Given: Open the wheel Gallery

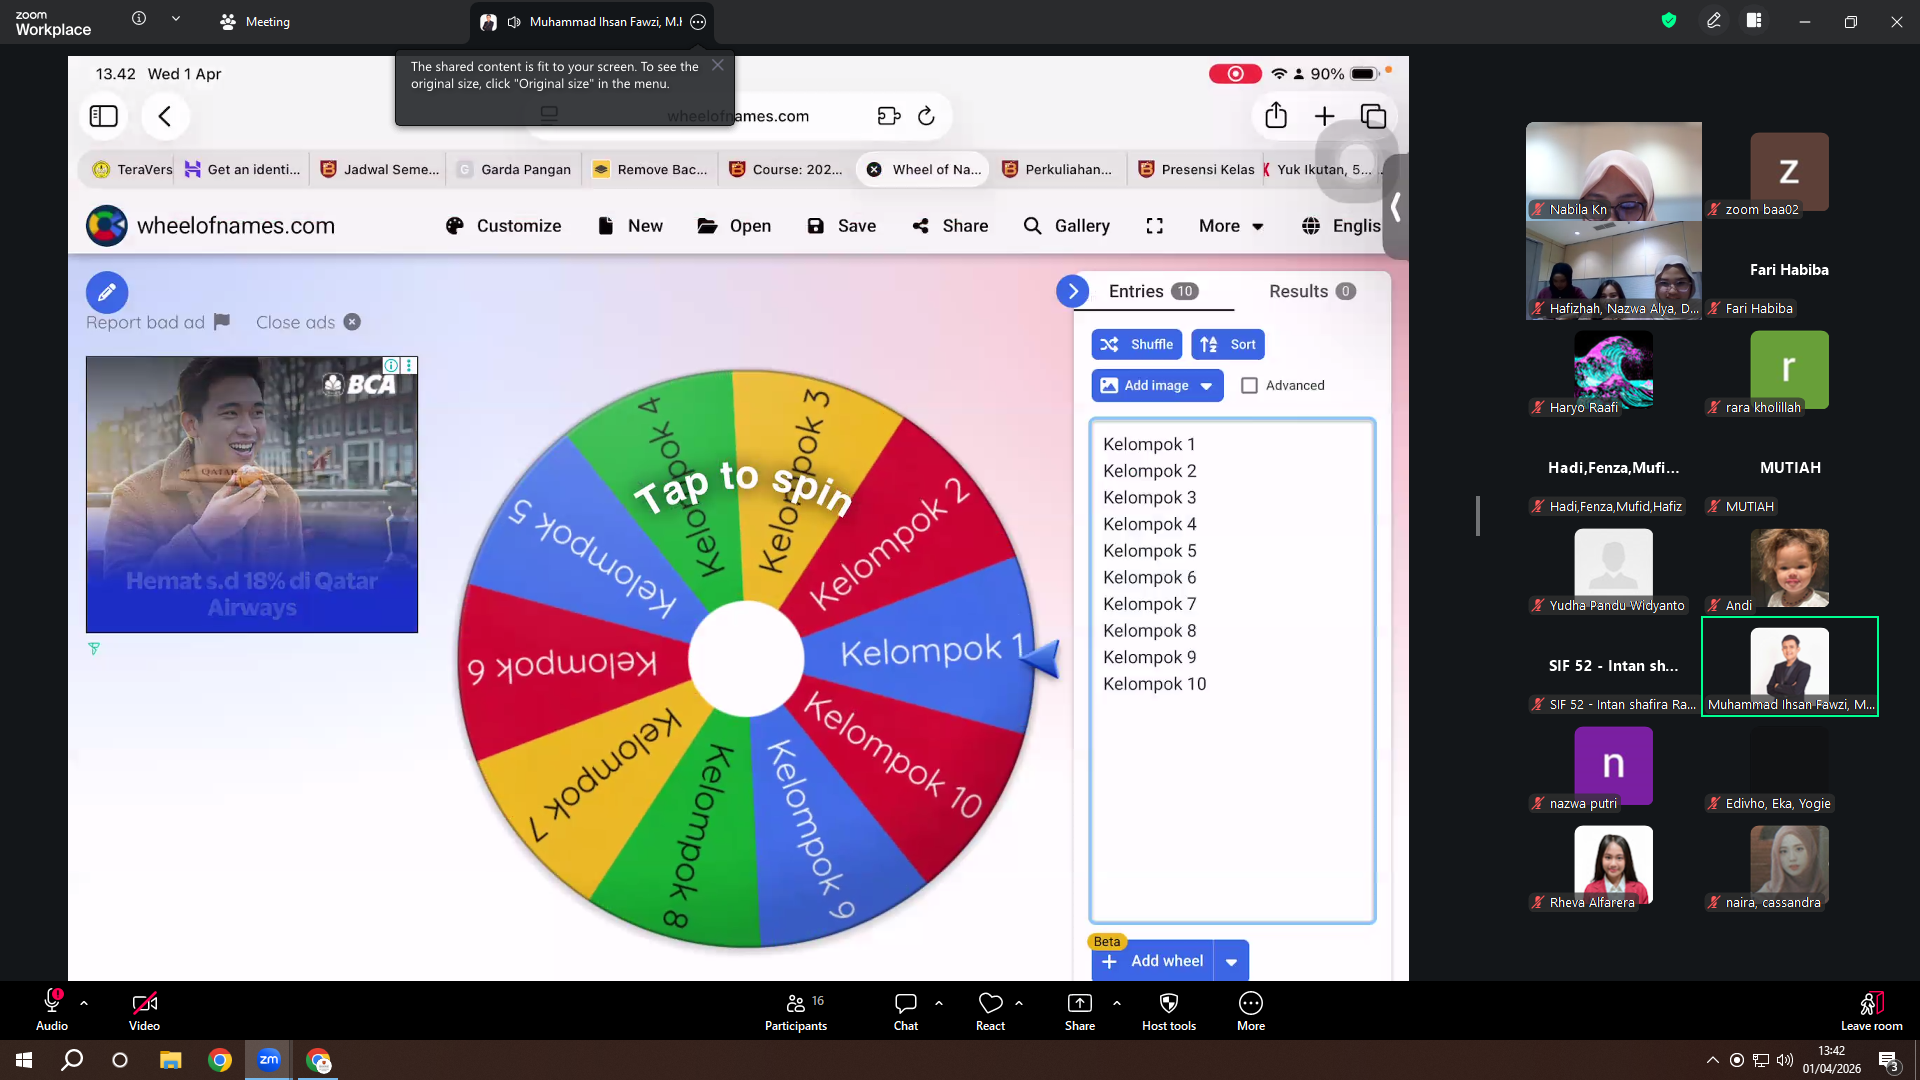Looking at the screenshot, I should (x=1067, y=226).
